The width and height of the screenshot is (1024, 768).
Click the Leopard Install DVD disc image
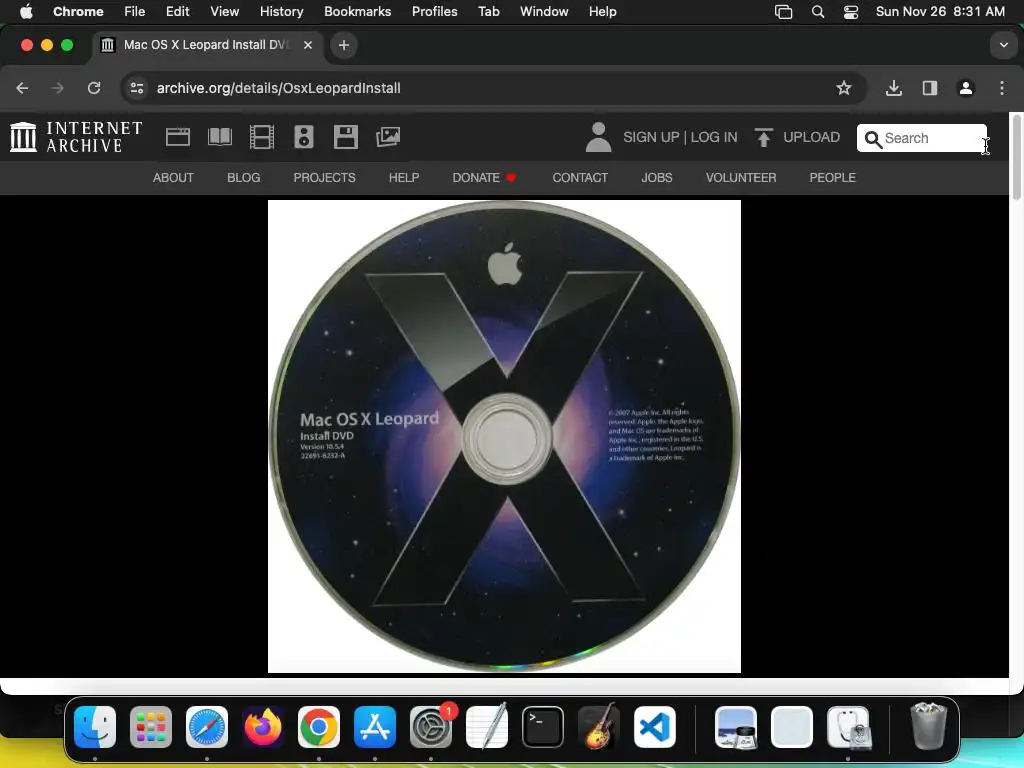coord(504,436)
